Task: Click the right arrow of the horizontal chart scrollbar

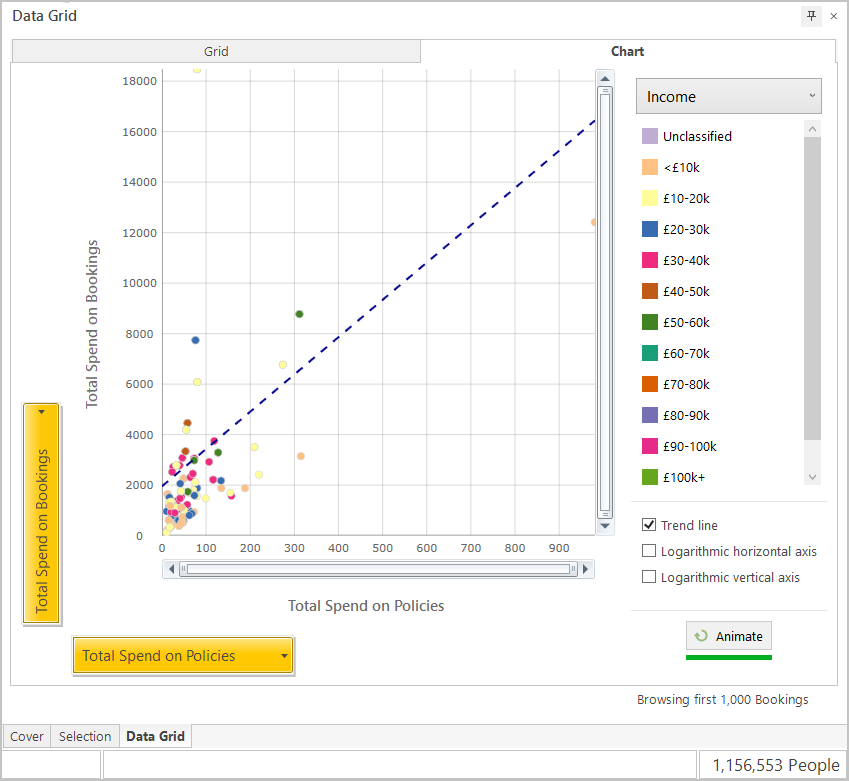Action: 586,568
